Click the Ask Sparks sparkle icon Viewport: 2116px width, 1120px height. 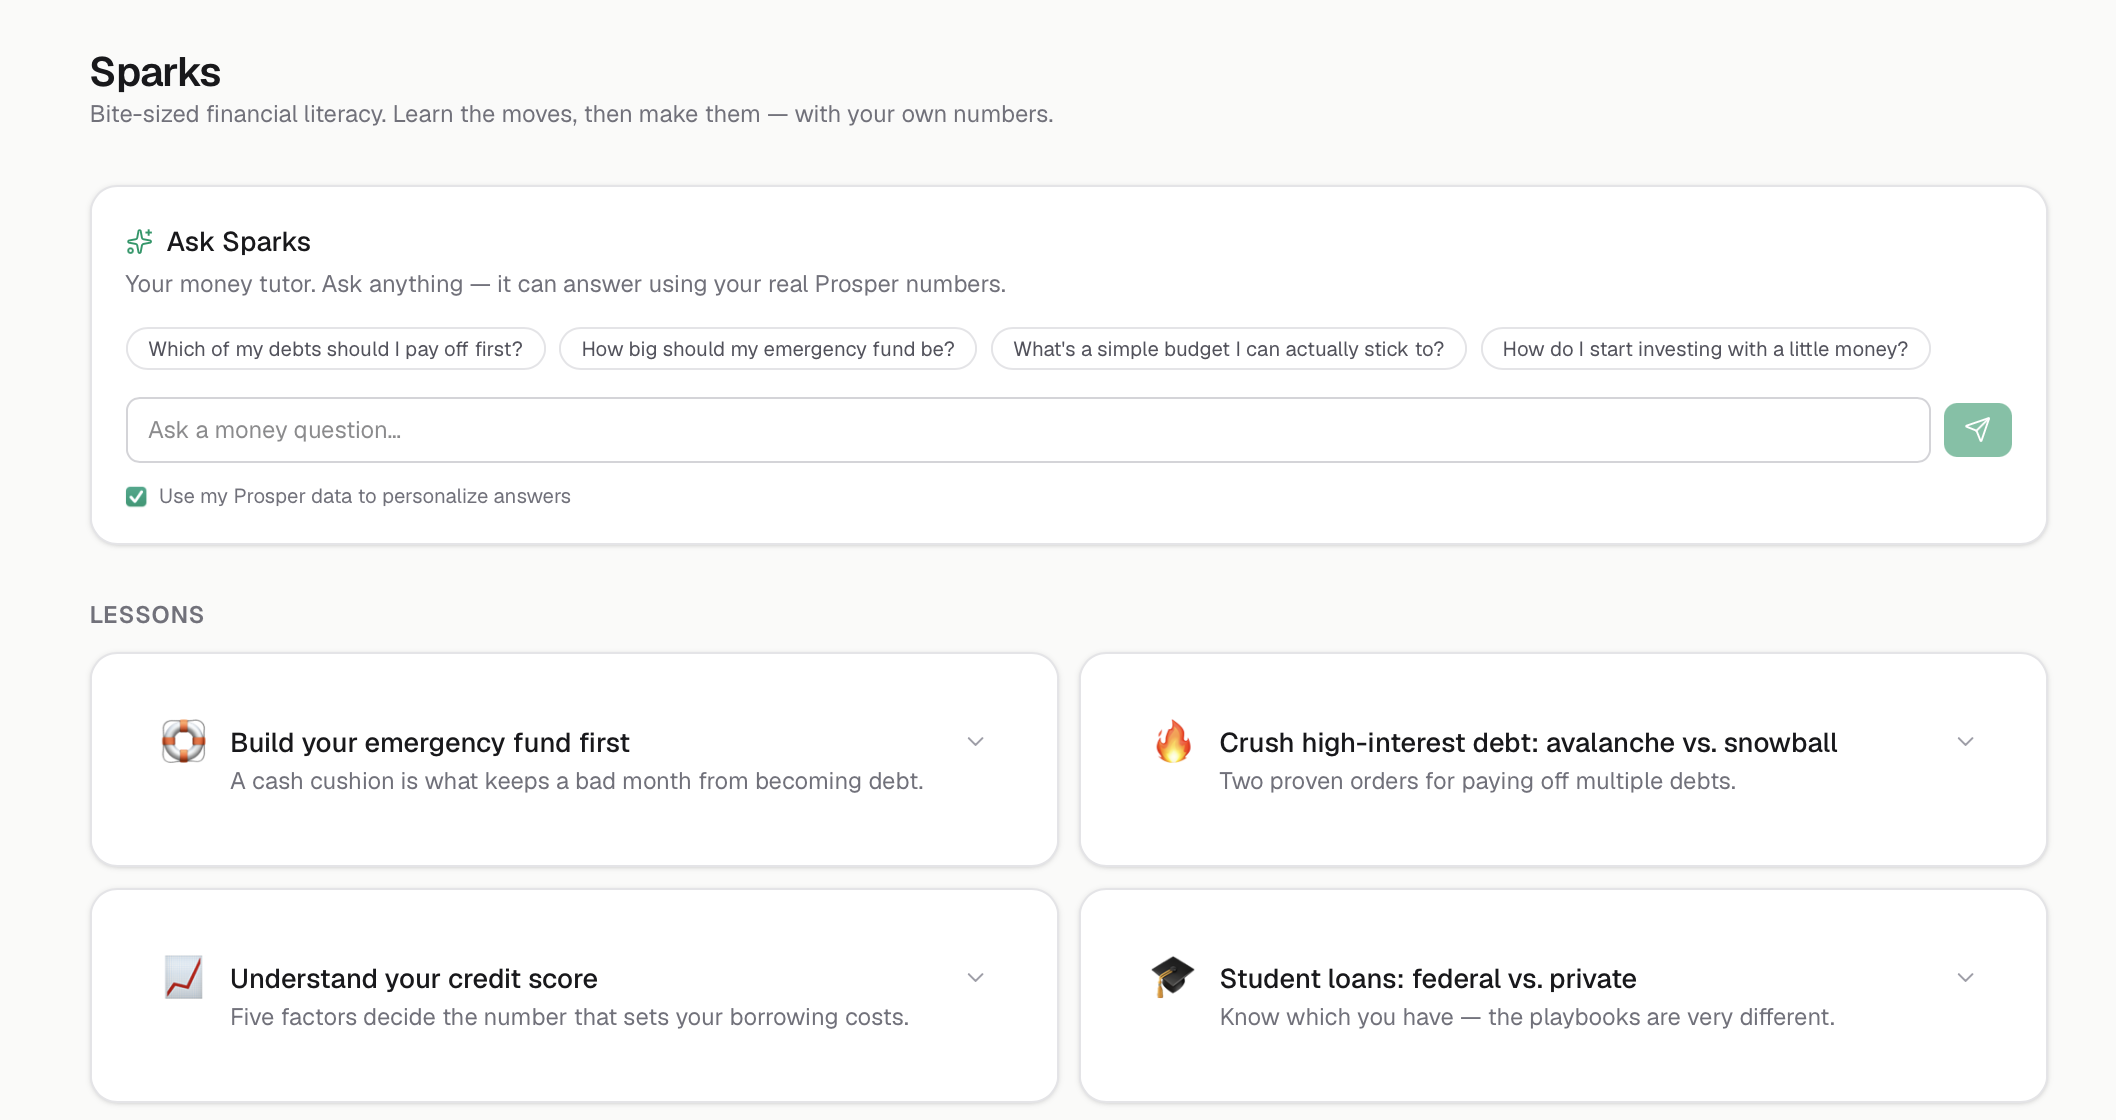point(139,242)
